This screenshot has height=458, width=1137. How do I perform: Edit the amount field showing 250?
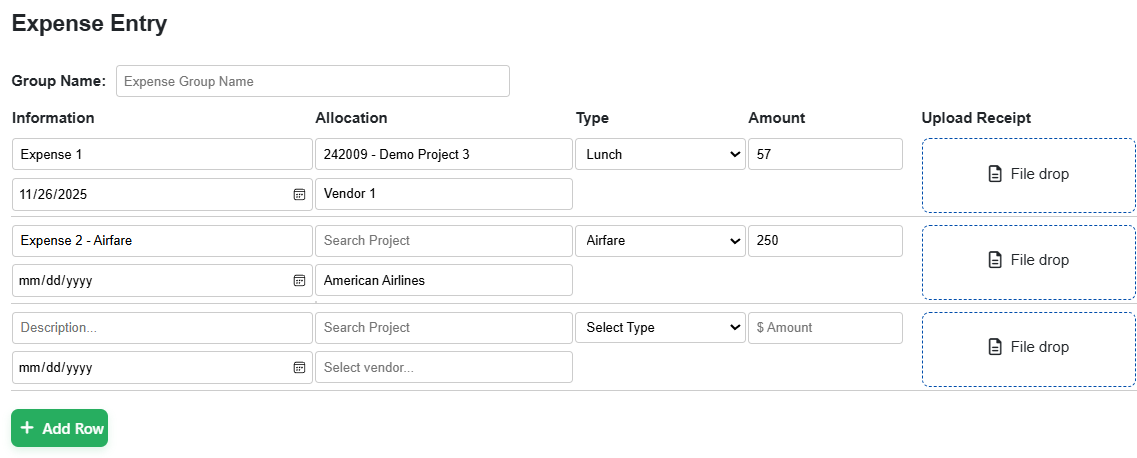pos(825,241)
